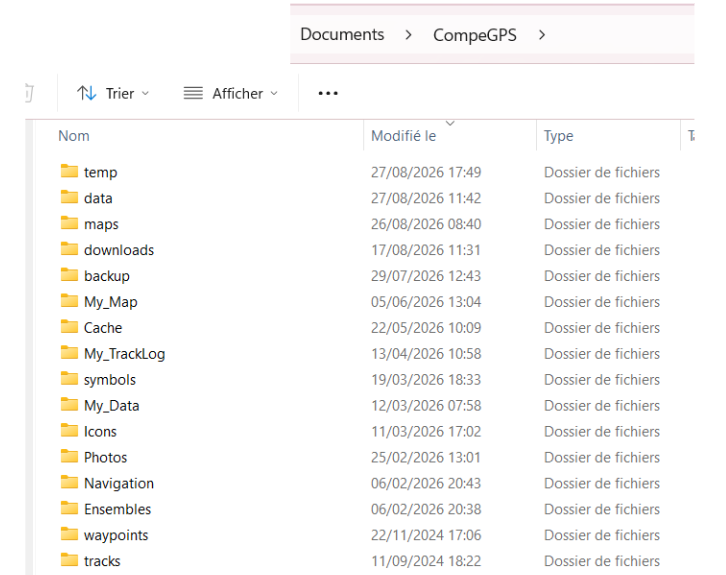
Task: Select the tracks folder icon
Action: (69, 560)
